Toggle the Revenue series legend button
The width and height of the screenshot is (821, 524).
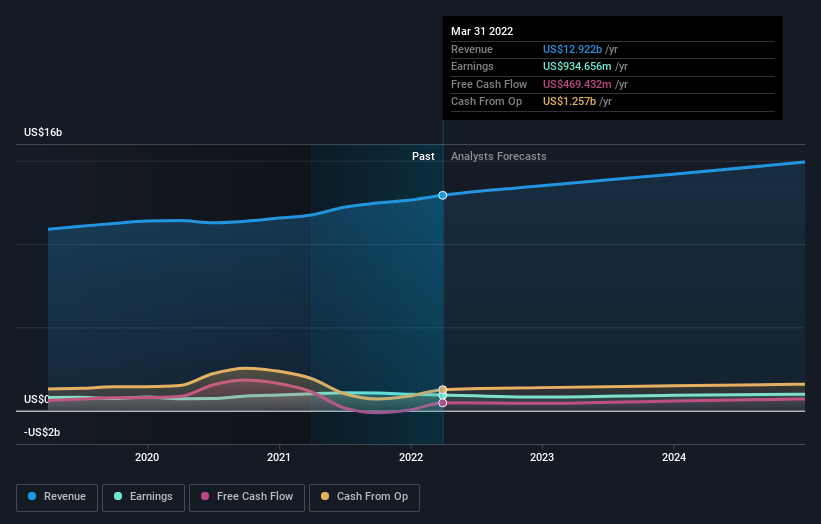point(57,497)
